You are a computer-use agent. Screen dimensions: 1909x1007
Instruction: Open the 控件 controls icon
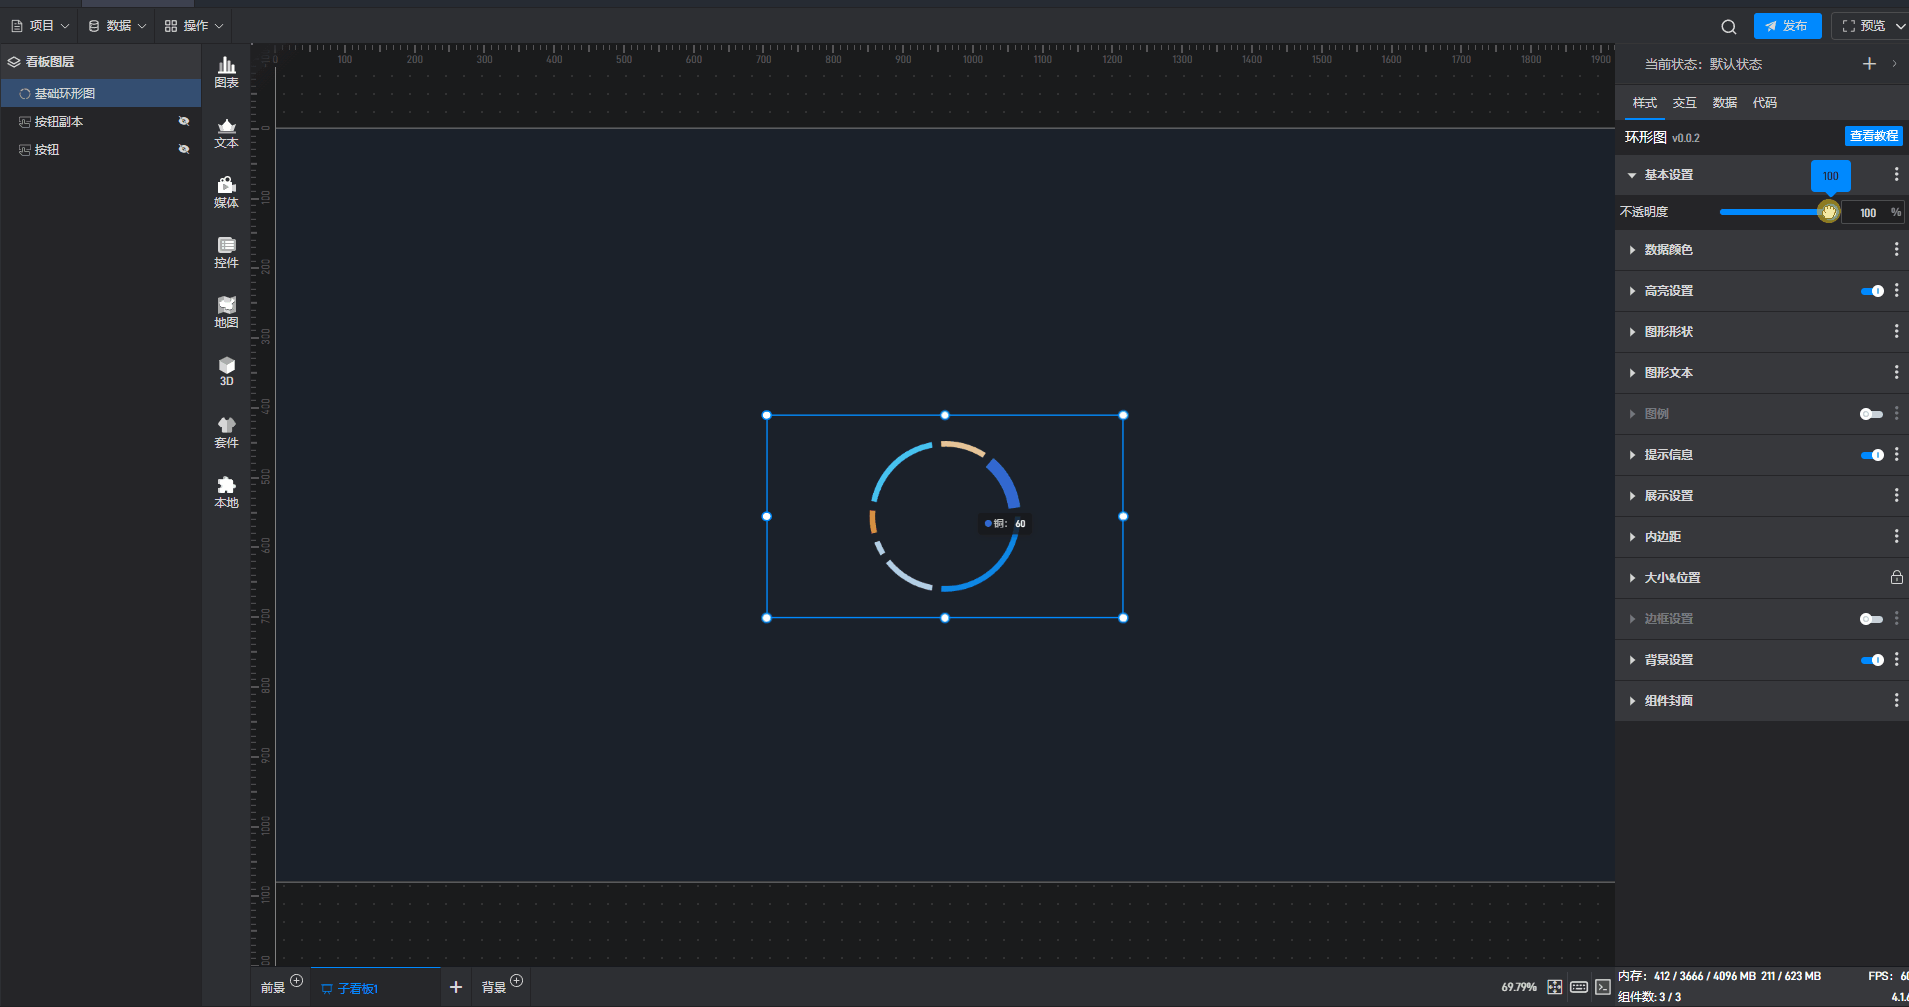tap(227, 252)
